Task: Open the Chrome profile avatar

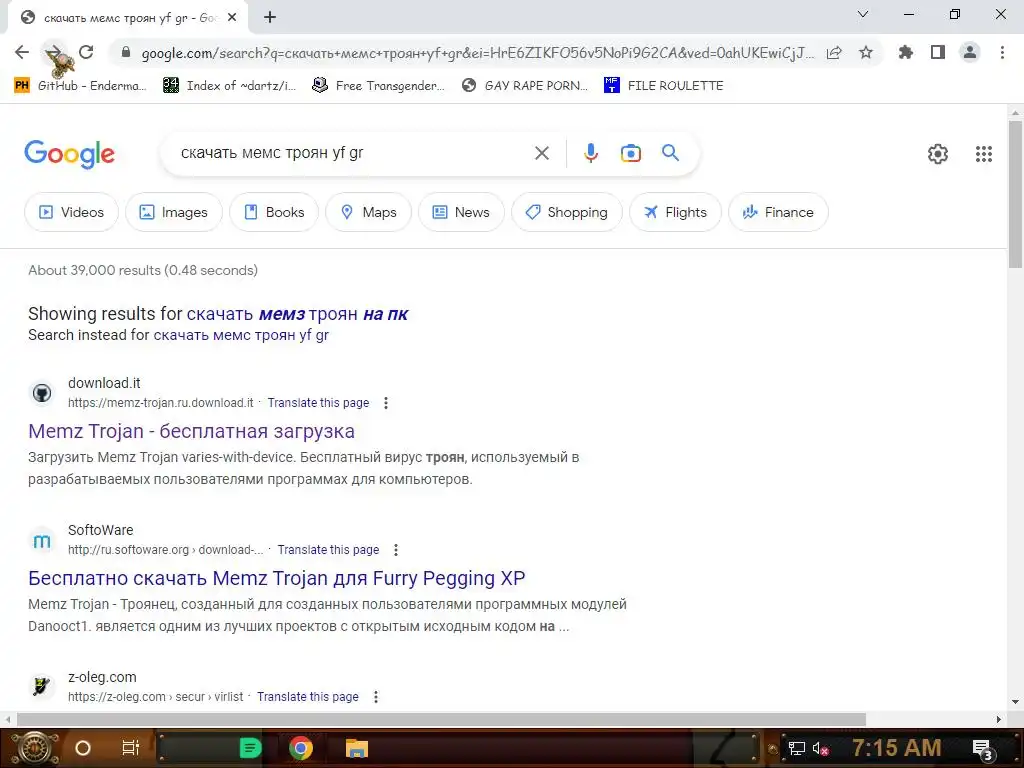Action: coord(970,52)
